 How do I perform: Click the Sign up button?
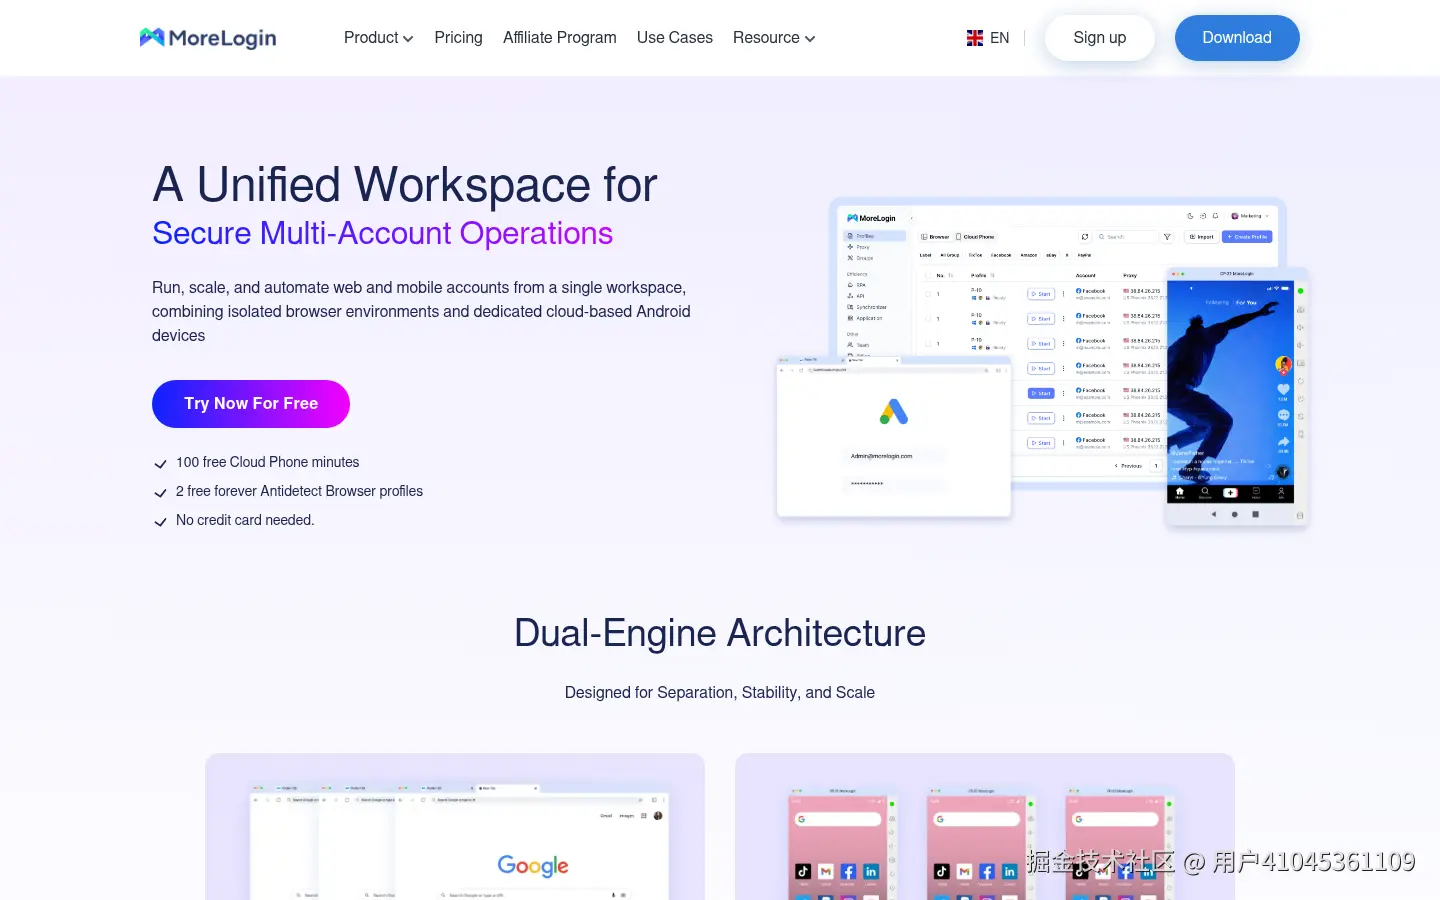point(1100,38)
